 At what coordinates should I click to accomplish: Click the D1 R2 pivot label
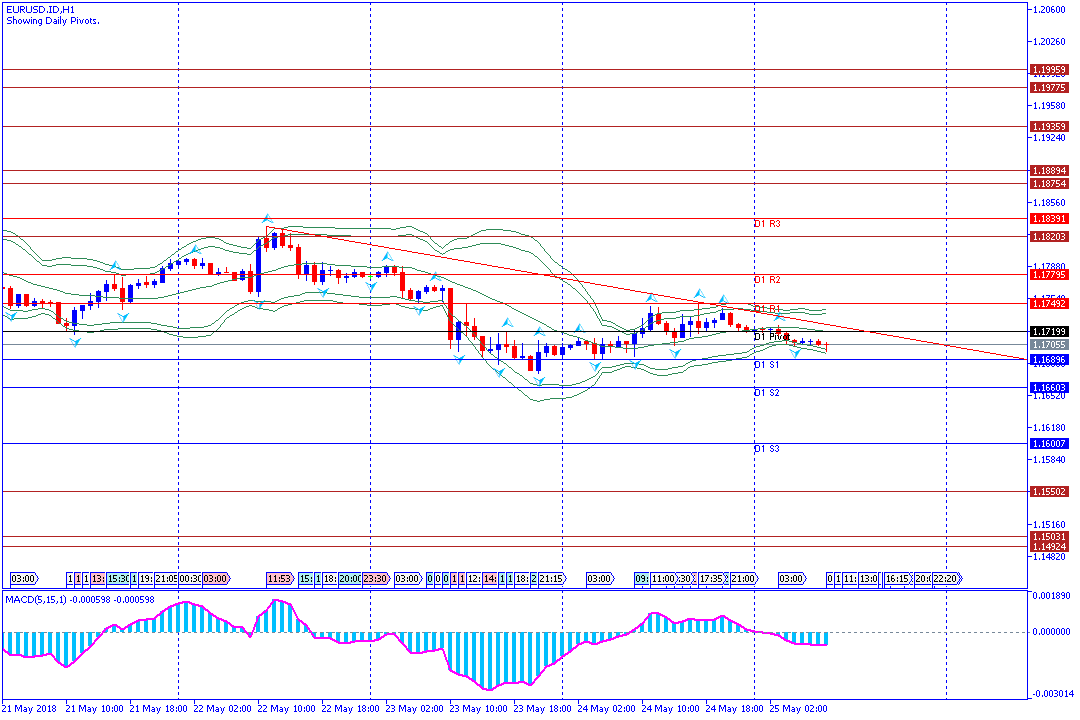point(767,280)
